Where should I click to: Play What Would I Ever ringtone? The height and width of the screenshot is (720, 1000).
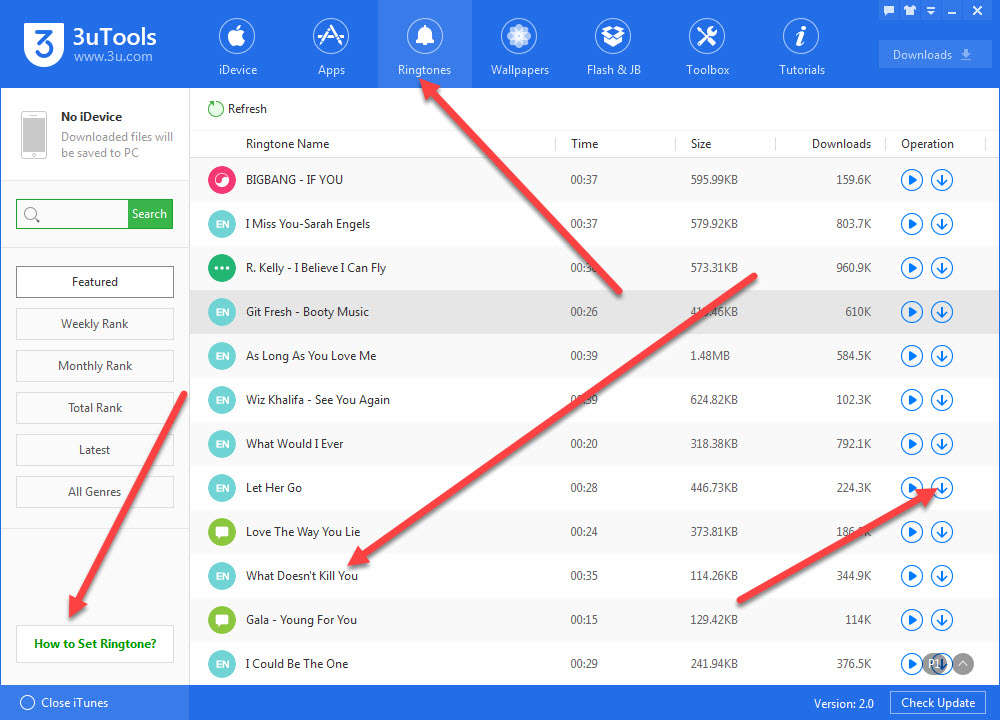coord(912,444)
